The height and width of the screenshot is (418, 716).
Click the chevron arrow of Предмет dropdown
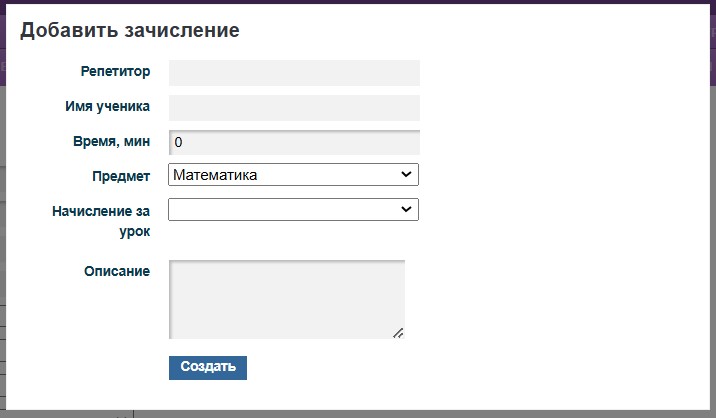click(406, 174)
